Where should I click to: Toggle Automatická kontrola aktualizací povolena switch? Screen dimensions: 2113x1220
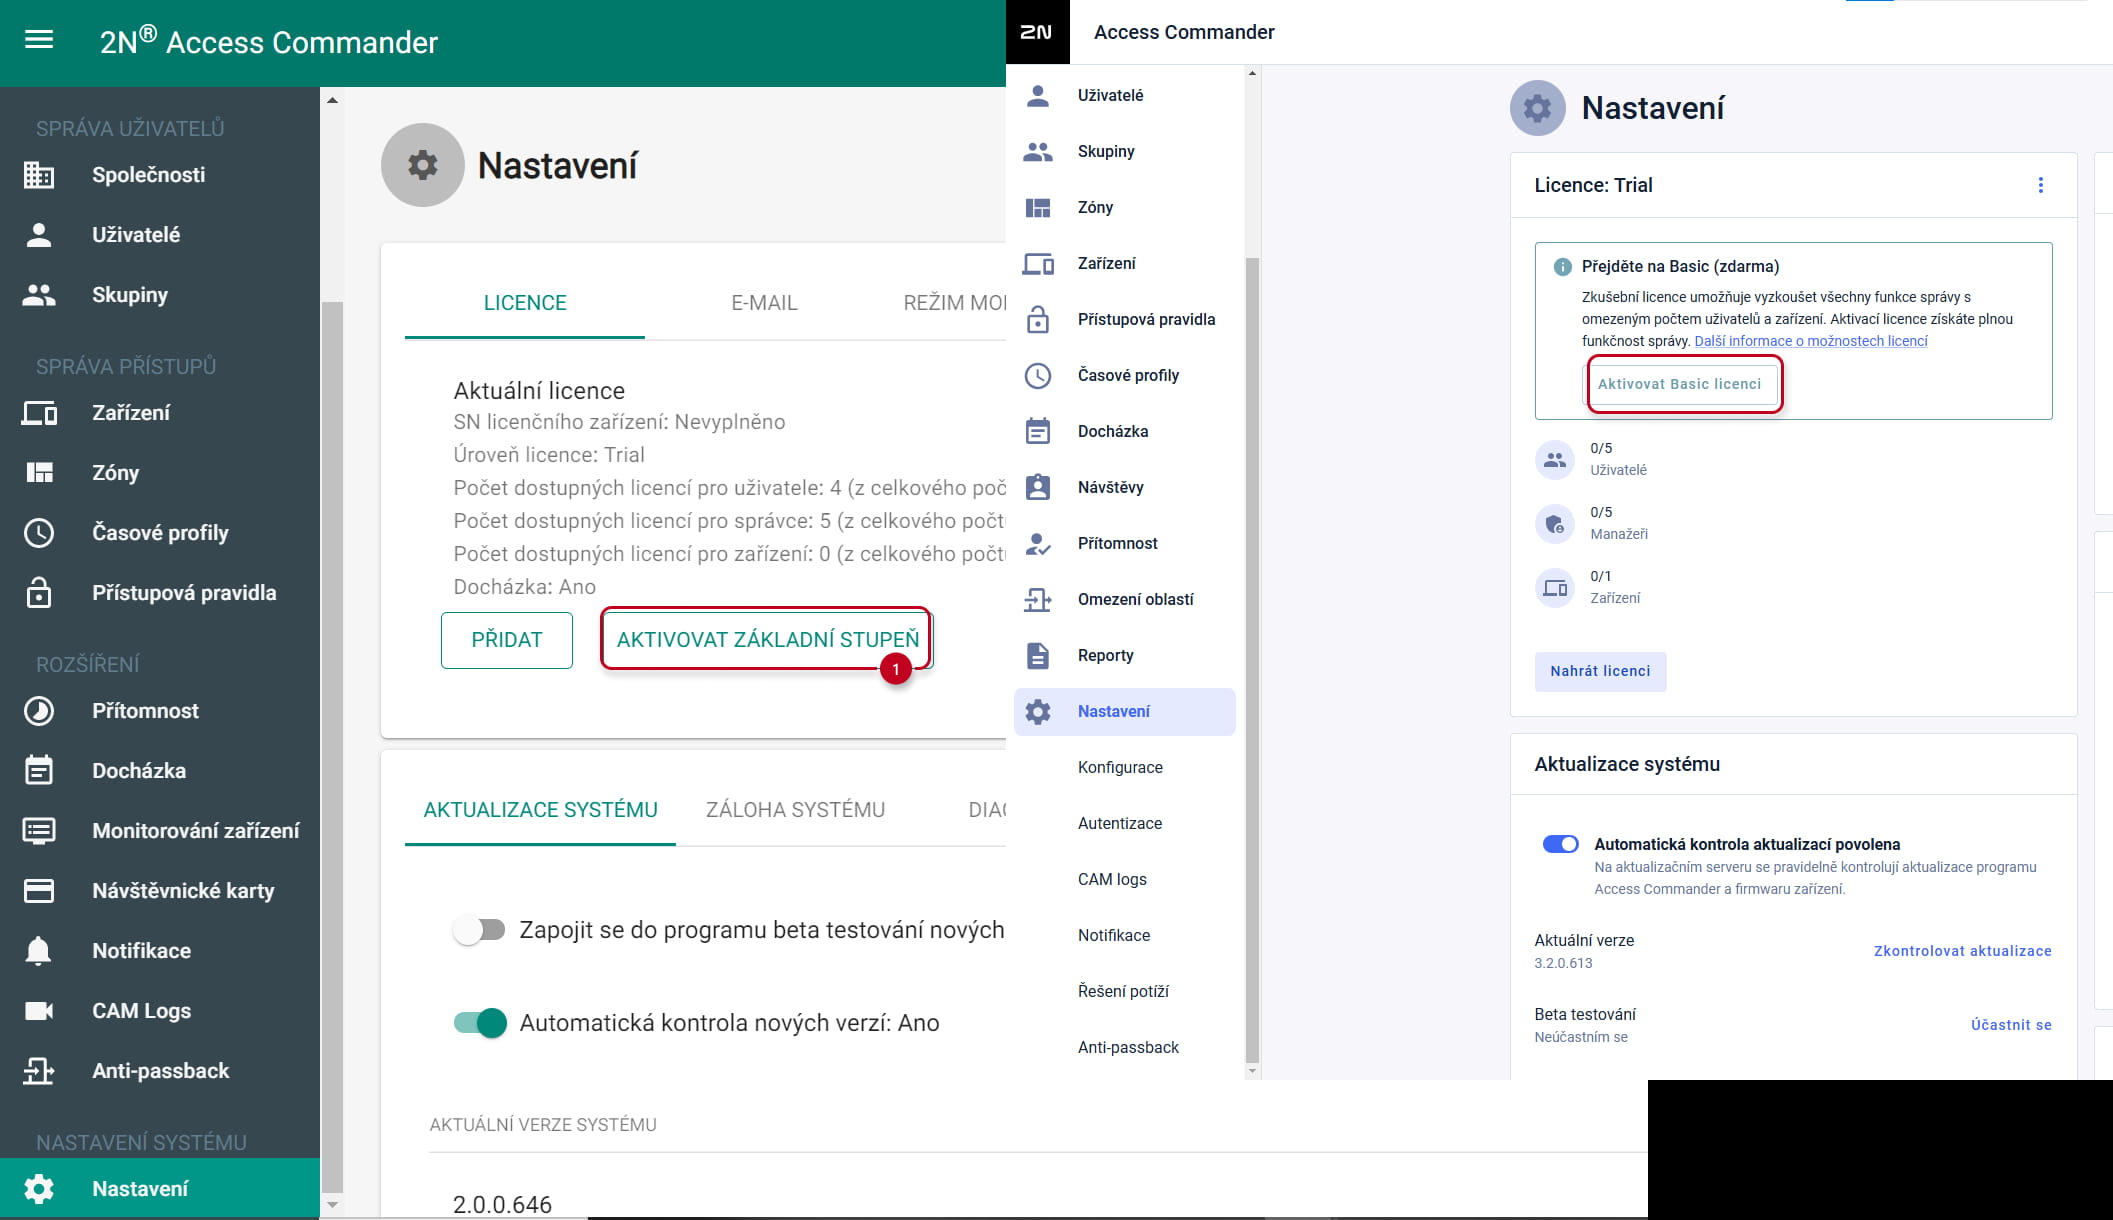point(1560,844)
